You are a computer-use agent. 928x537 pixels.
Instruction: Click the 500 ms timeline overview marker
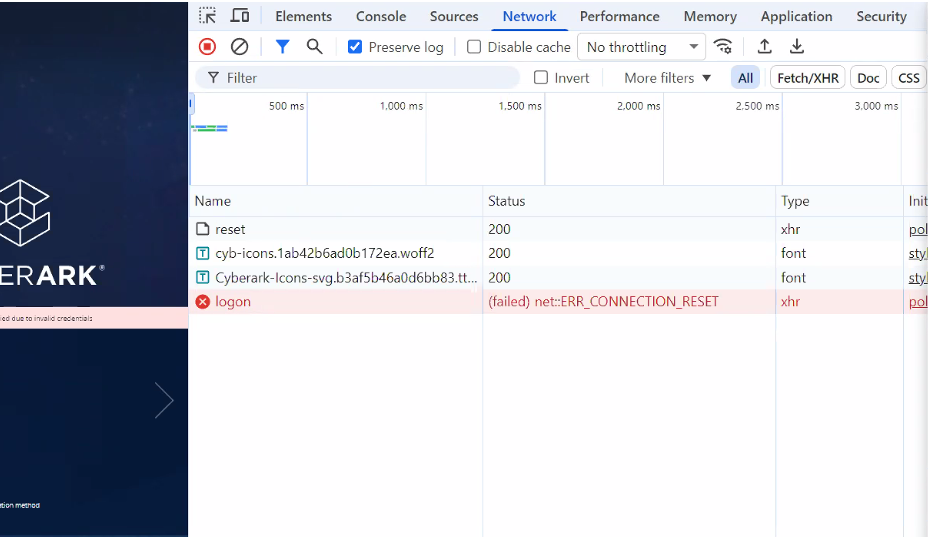pyautogui.click(x=286, y=106)
